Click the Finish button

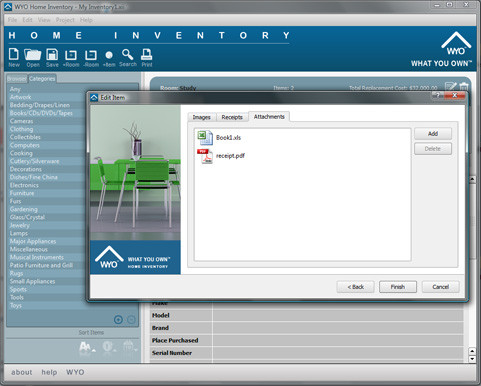click(398, 287)
